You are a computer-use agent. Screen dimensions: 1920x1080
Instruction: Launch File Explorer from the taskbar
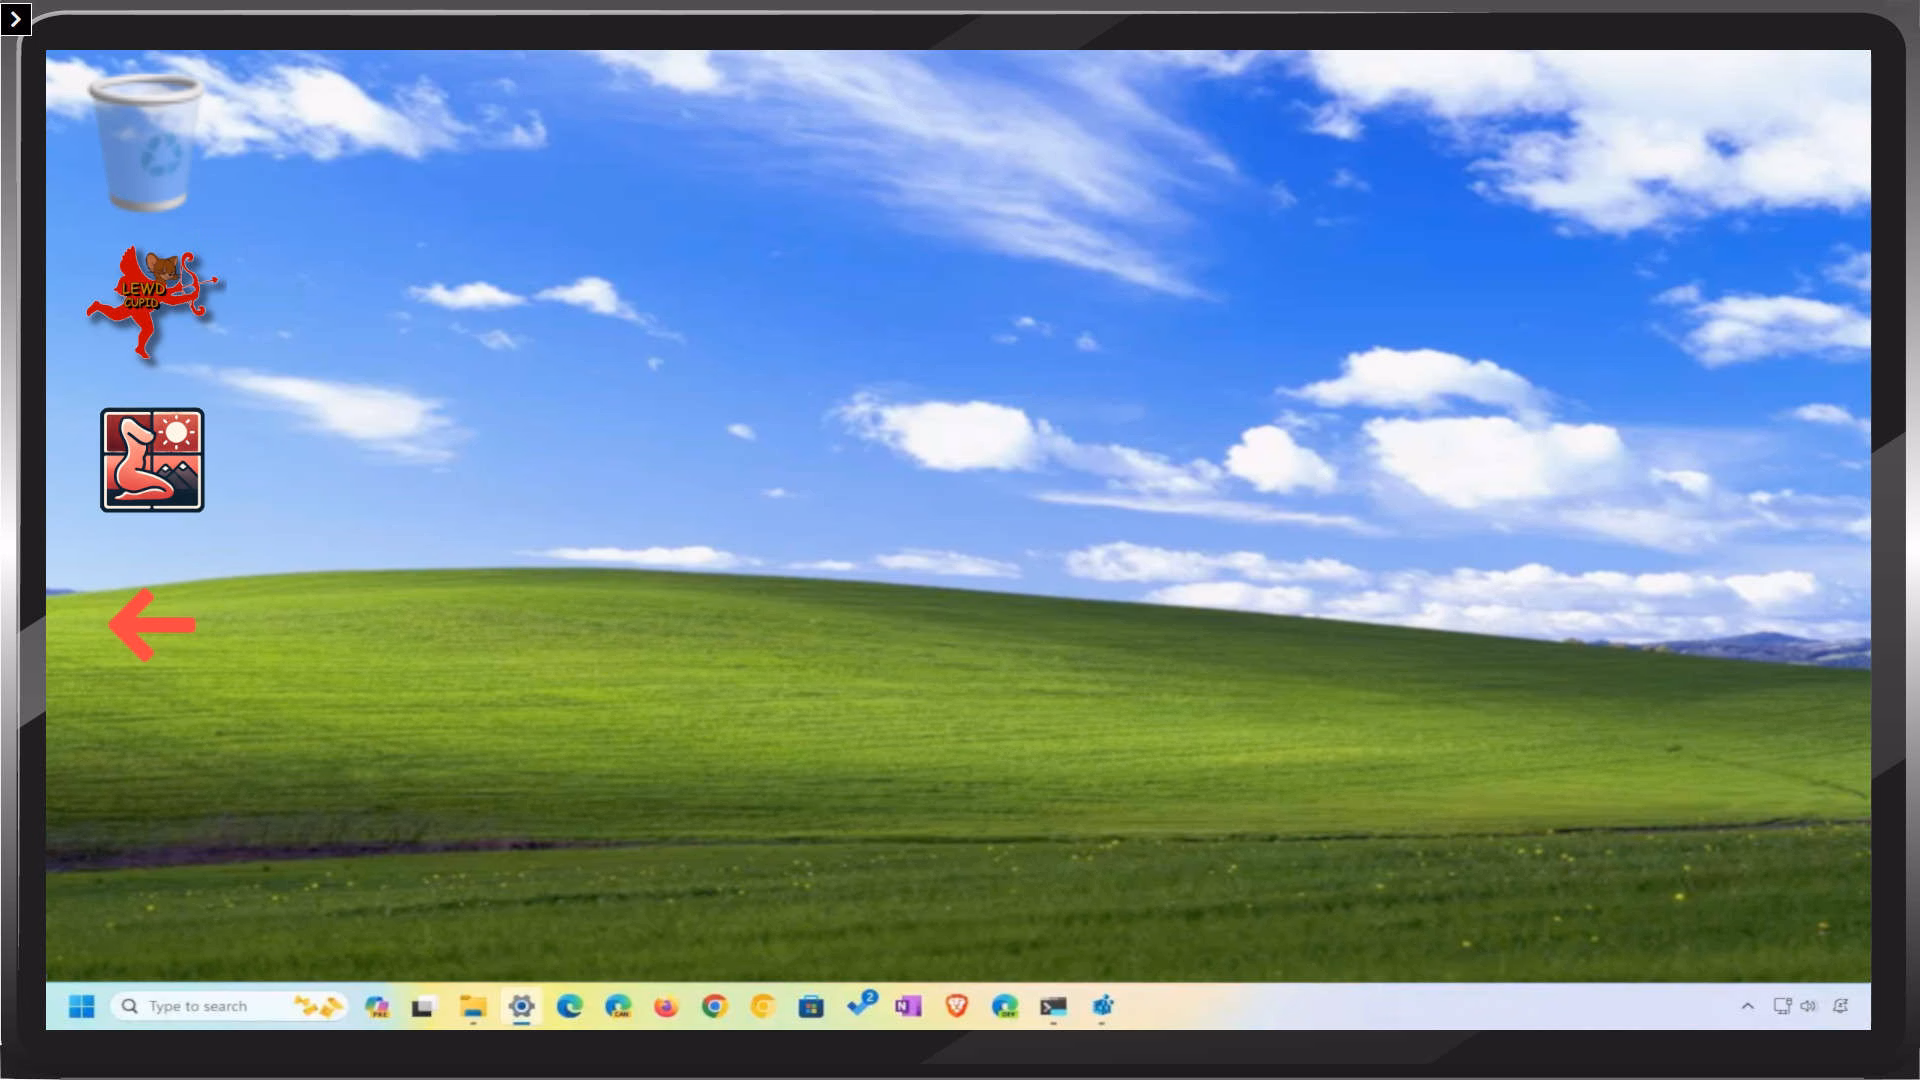pos(473,1006)
